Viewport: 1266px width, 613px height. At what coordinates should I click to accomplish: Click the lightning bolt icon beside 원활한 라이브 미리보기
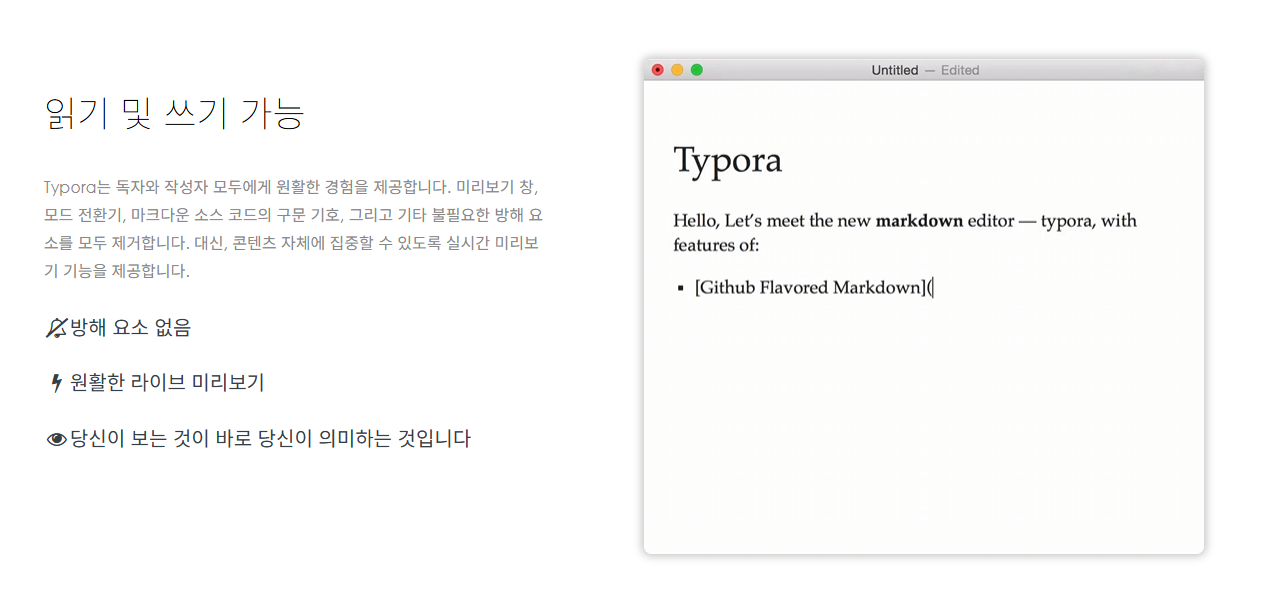point(57,383)
